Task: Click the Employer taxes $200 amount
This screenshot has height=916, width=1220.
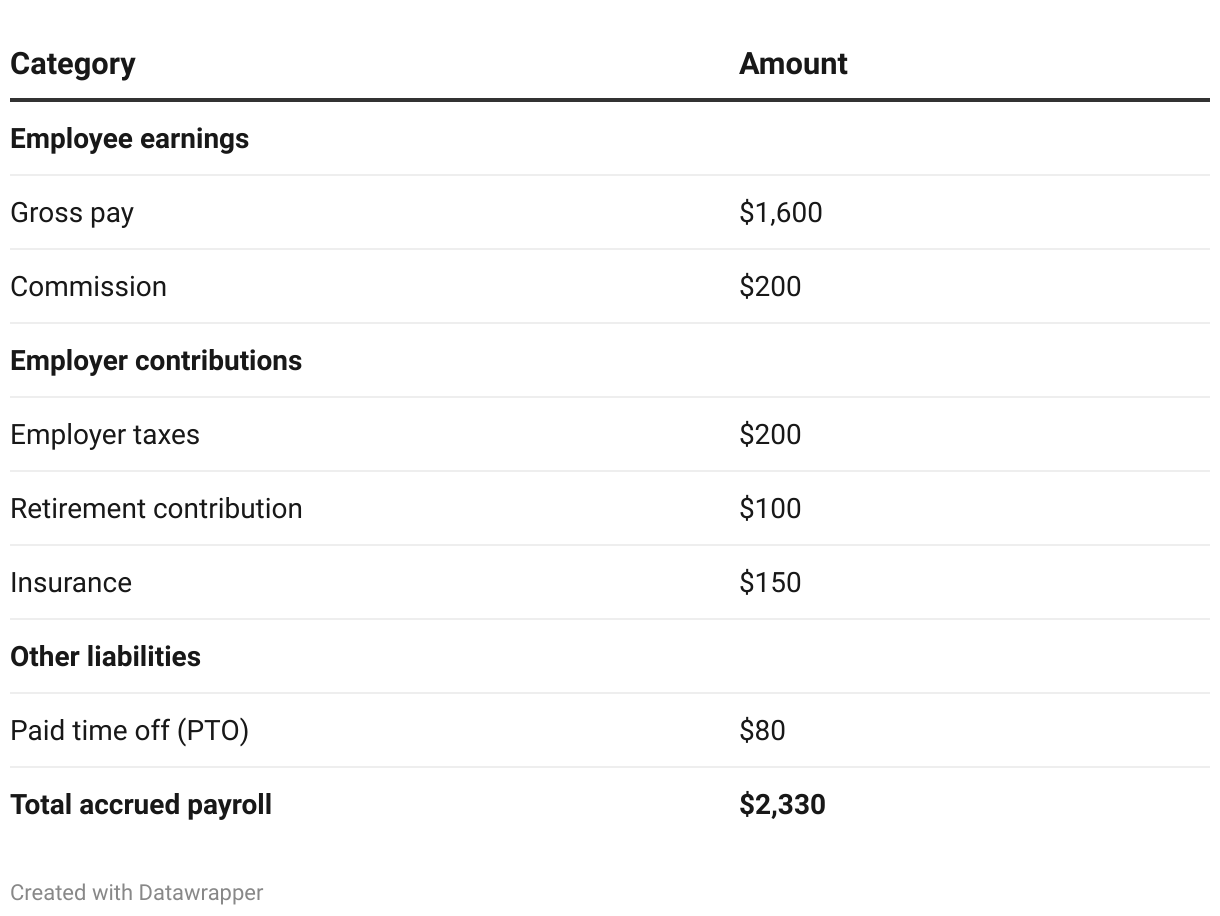Action: 770,435
